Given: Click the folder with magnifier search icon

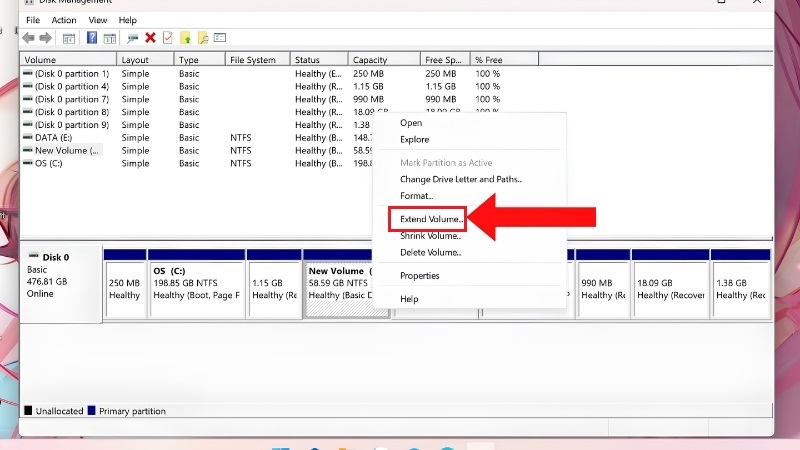Looking at the screenshot, I should [203, 38].
